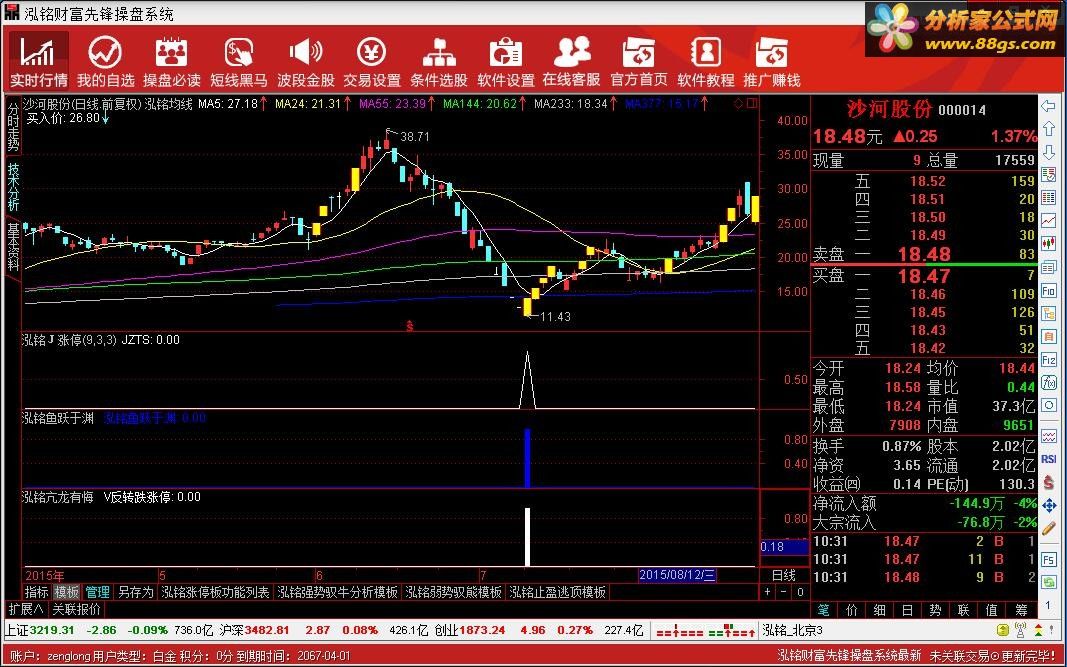Open 泓铭止盈逃顶模板
Viewport: 1067px width, 667px height.
pyautogui.click(x=557, y=592)
